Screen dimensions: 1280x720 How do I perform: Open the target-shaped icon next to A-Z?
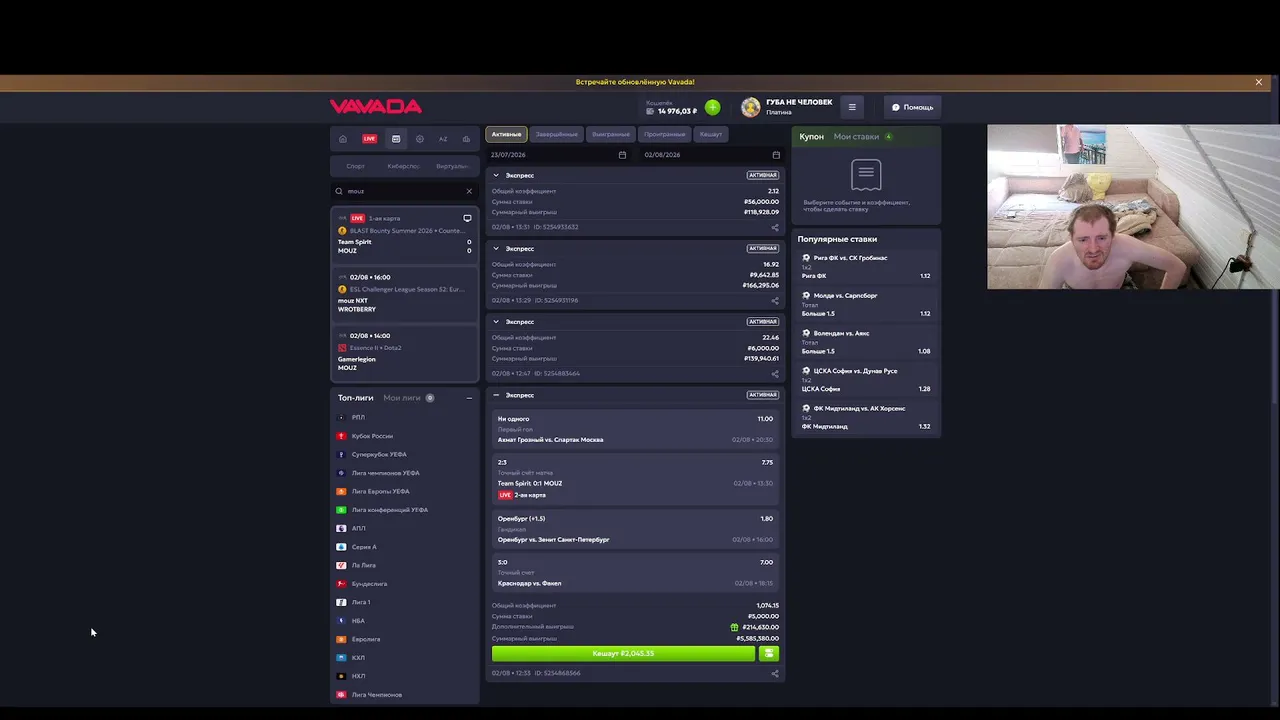[420, 139]
